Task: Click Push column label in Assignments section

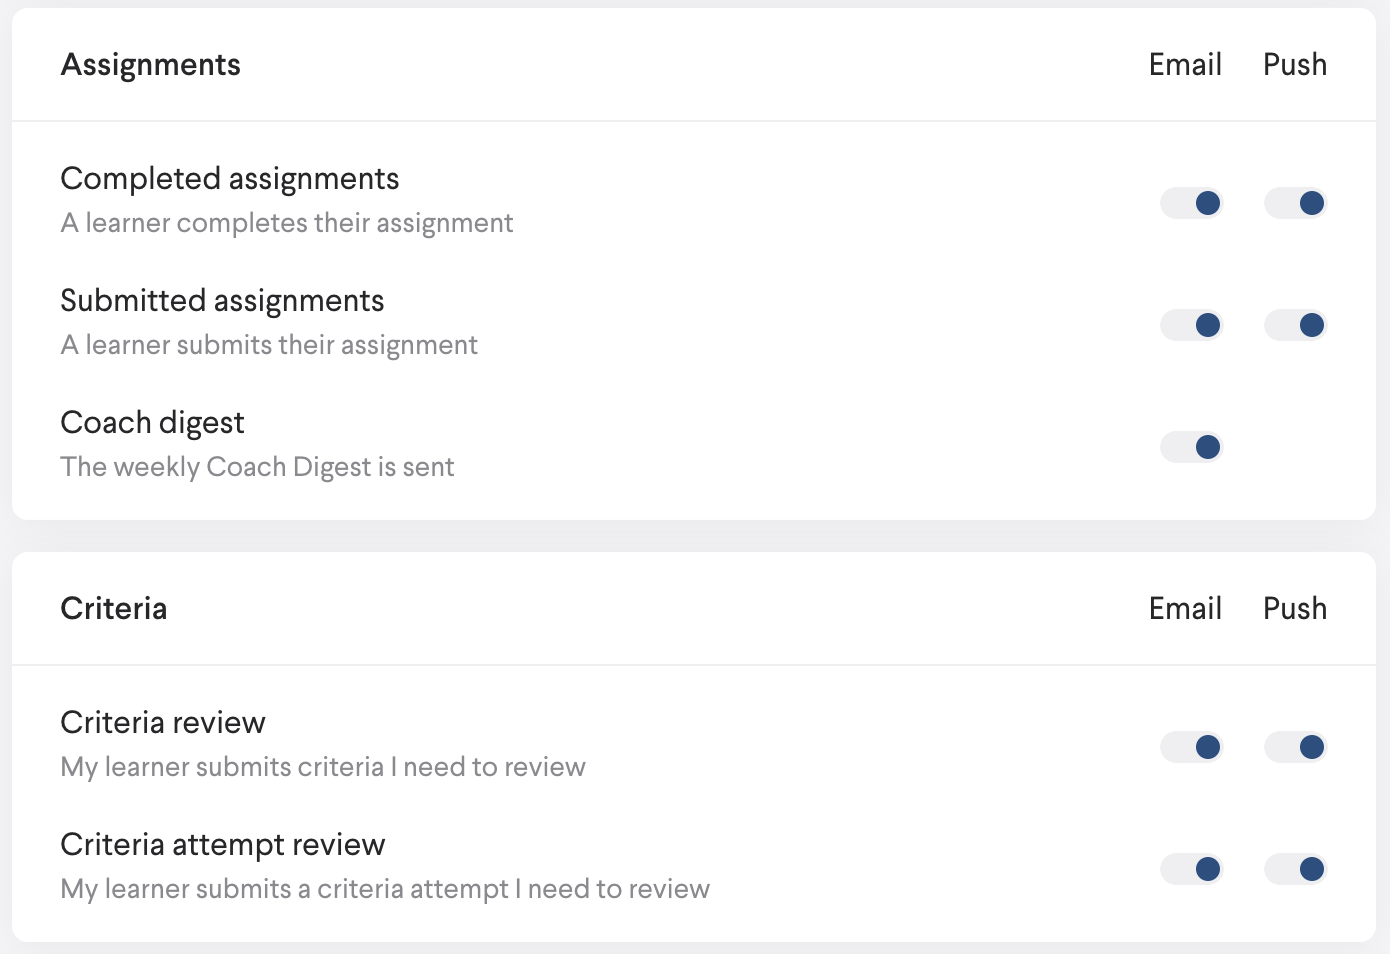Action: pos(1295,65)
